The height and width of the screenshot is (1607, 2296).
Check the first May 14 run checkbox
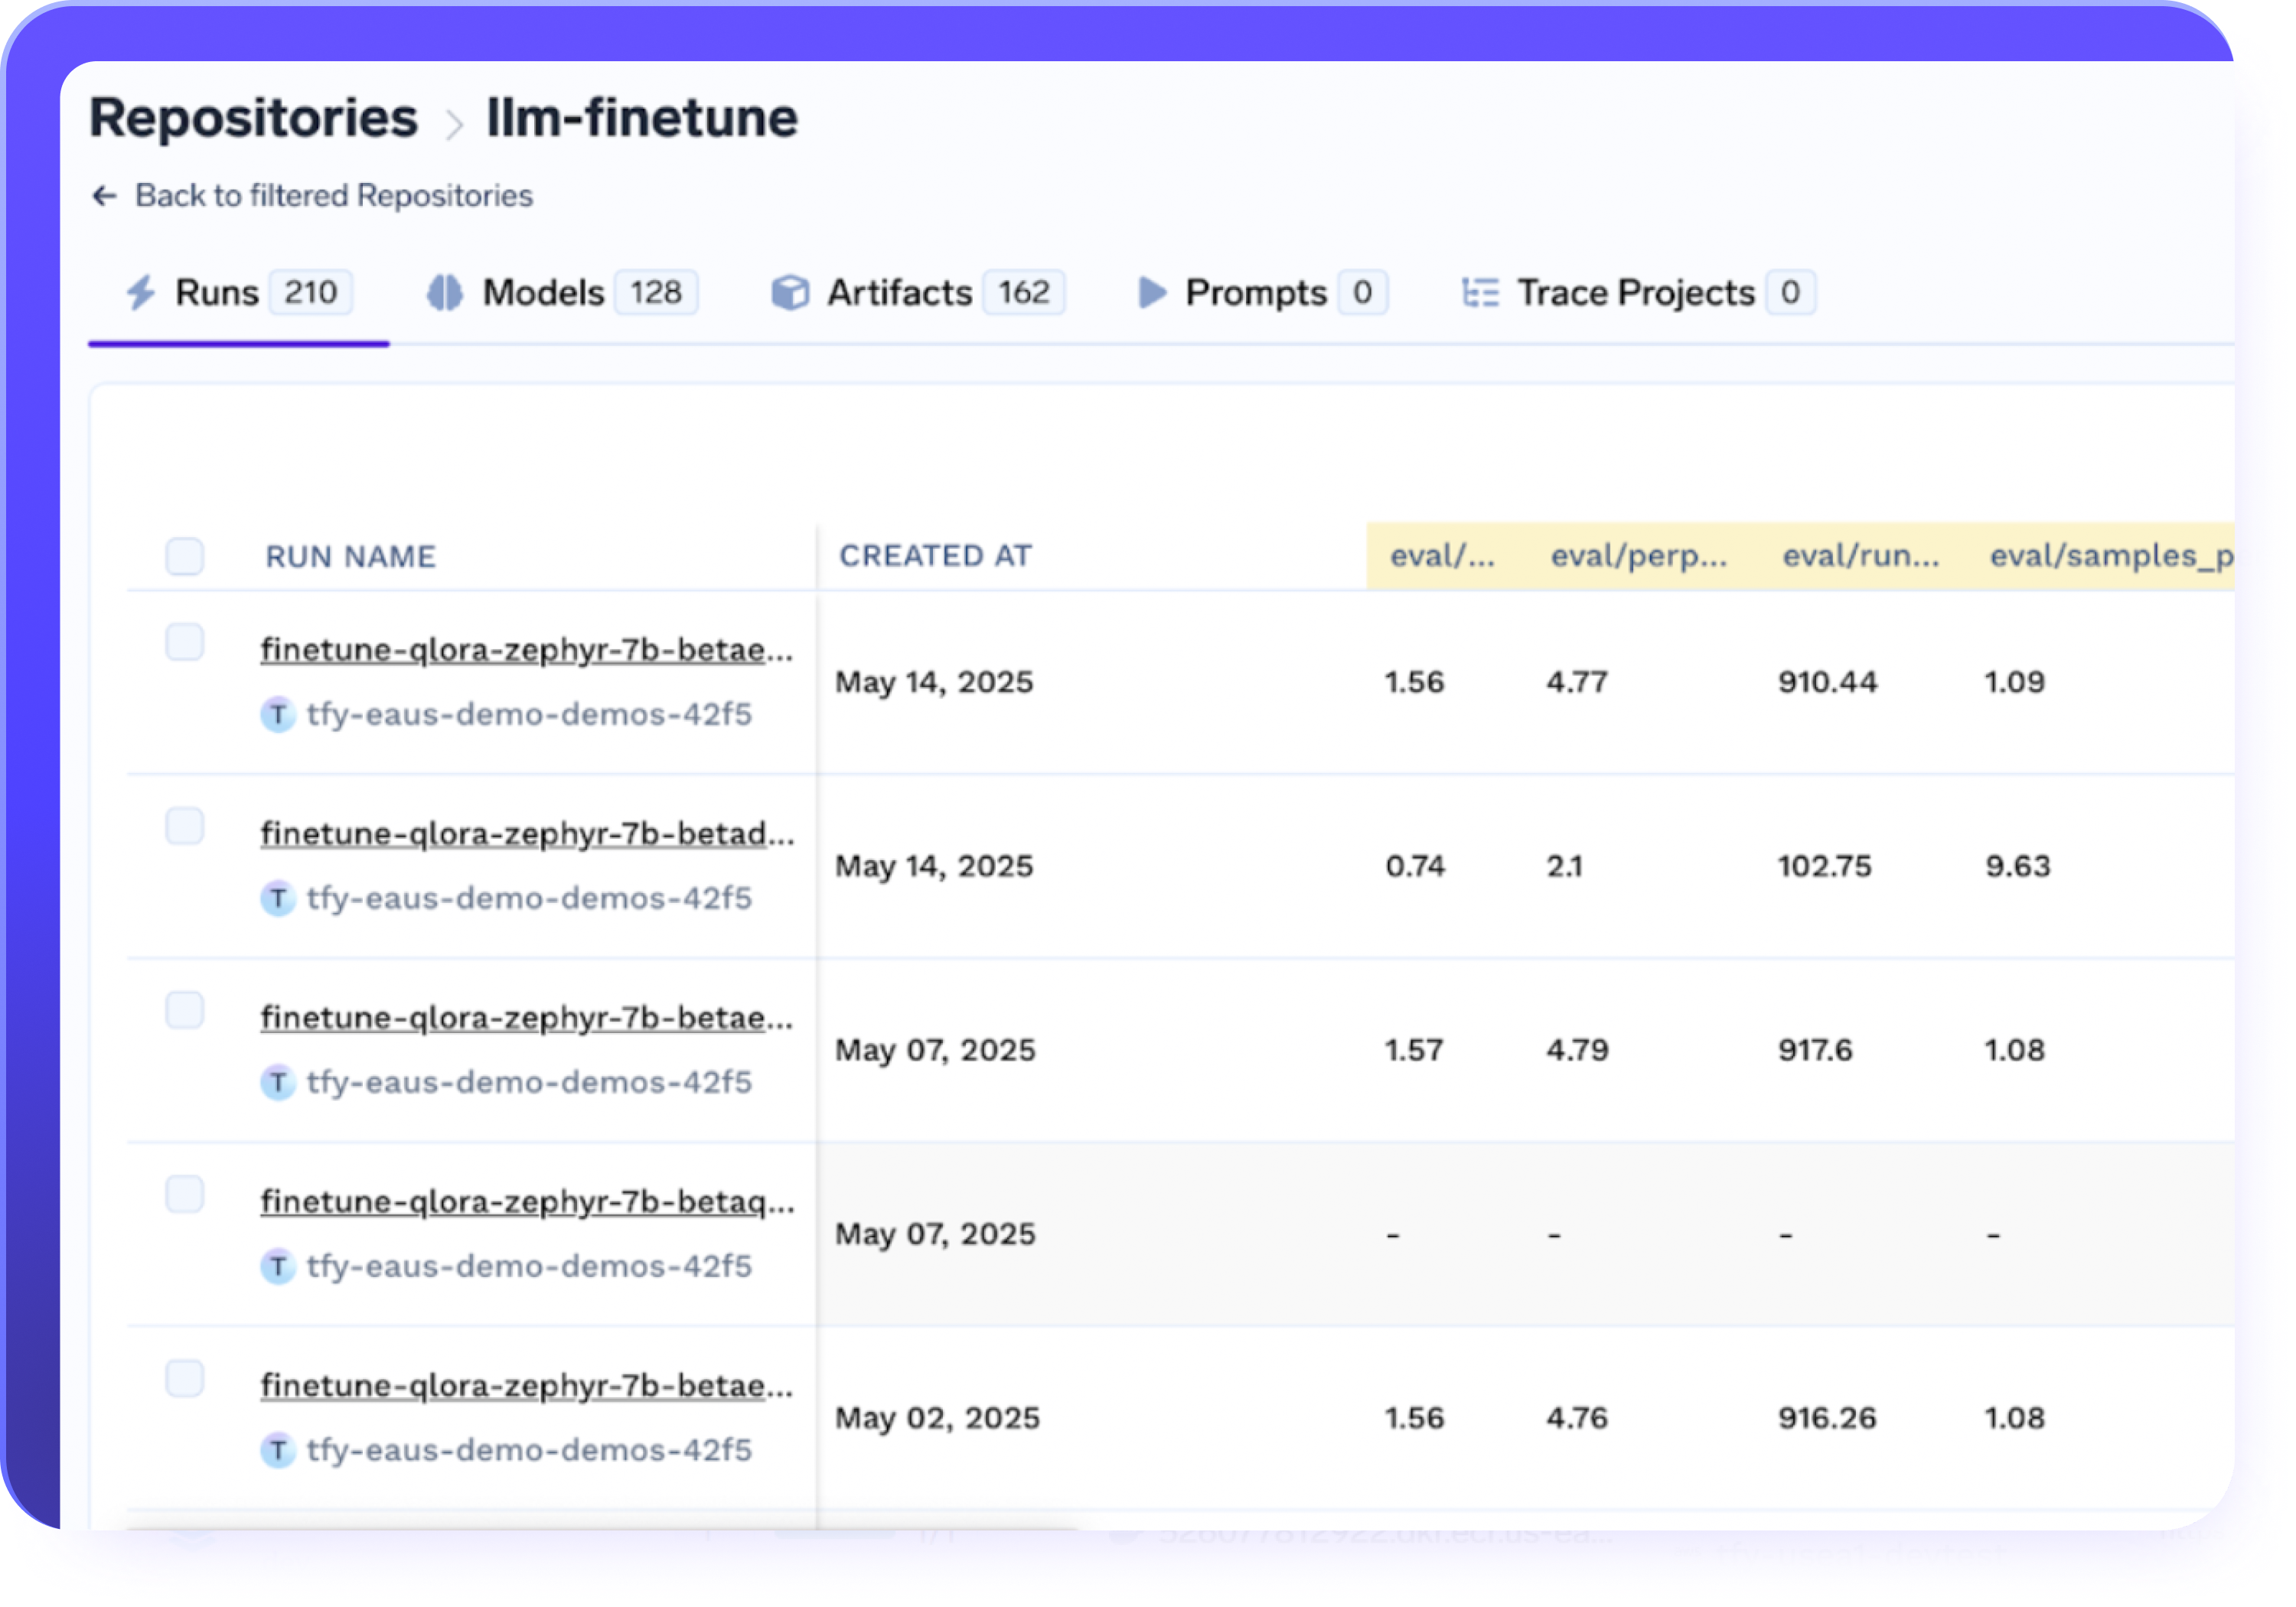point(185,642)
